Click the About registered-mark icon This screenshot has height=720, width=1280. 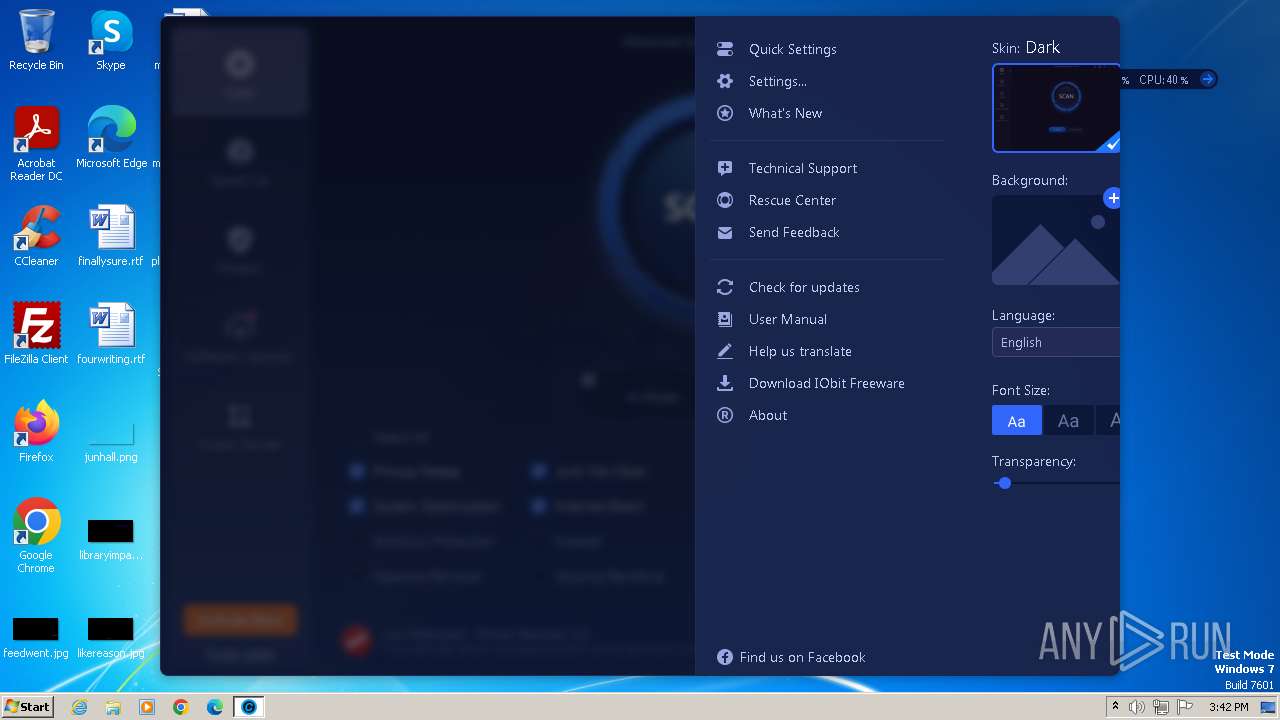coord(725,415)
